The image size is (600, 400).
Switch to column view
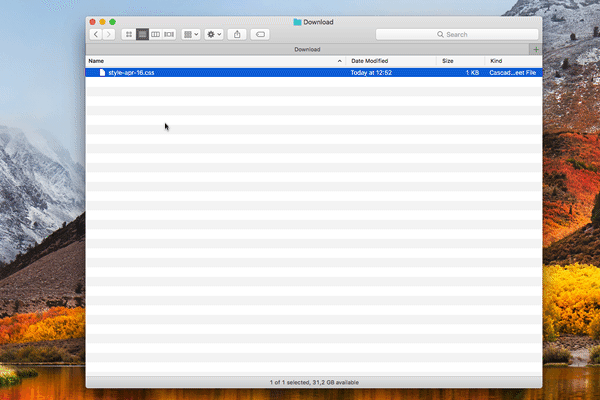[x=155, y=34]
